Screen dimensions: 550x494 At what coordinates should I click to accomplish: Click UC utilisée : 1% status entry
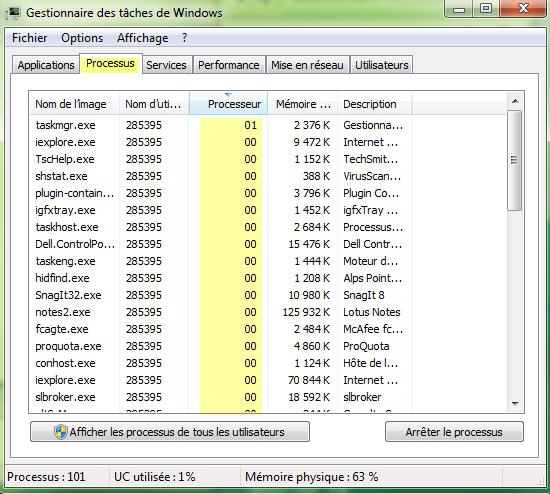155,477
